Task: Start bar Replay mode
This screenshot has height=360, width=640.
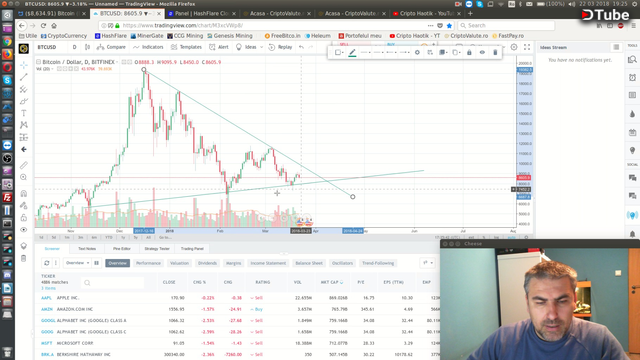Action: [280, 47]
